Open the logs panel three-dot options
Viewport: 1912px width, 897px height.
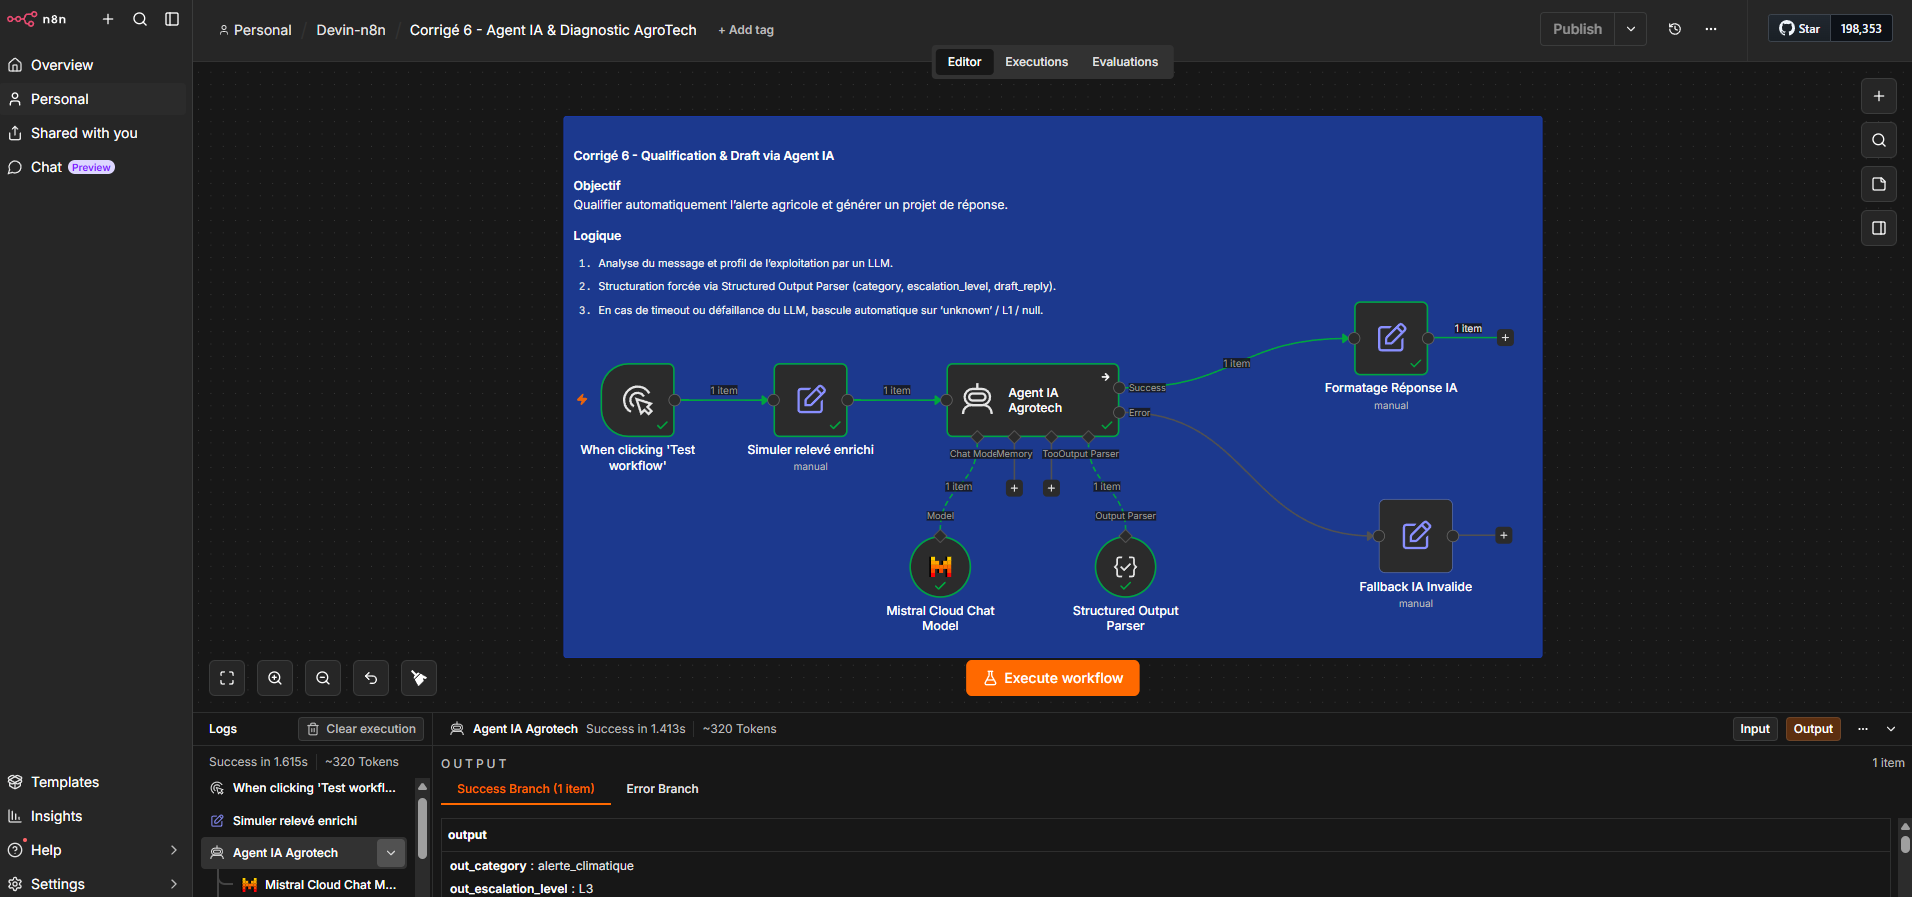(x=1863, y=729)
